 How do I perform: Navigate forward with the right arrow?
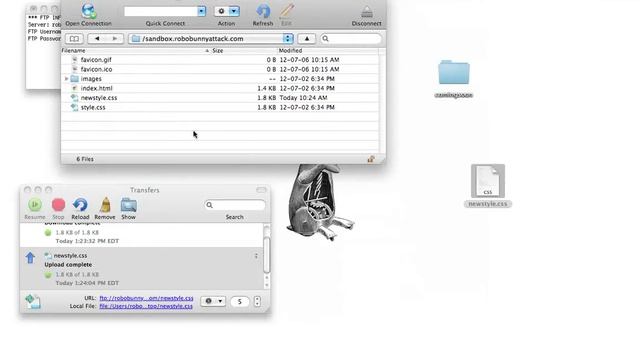115,39
